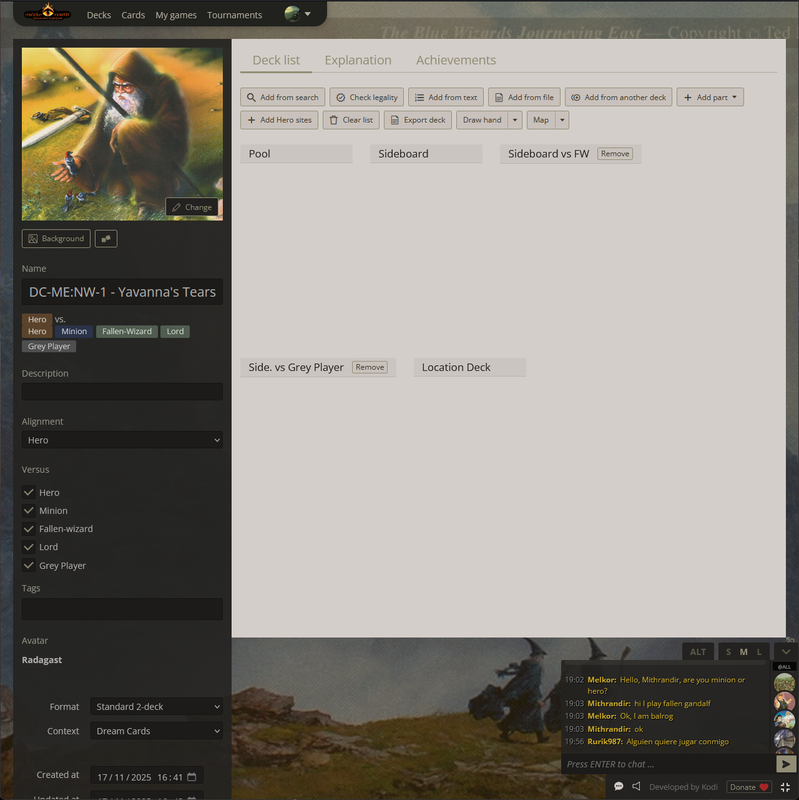Run Check legality on the deck
This screenshot has height=800, width=799.
pyautogui.click(x=367, y=97)
